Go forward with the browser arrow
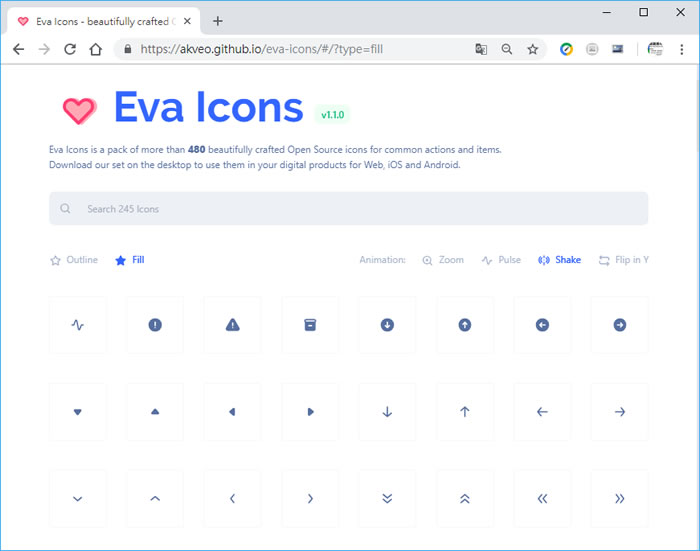This screenshot has width=700, height=551. [x=44, y=49]
